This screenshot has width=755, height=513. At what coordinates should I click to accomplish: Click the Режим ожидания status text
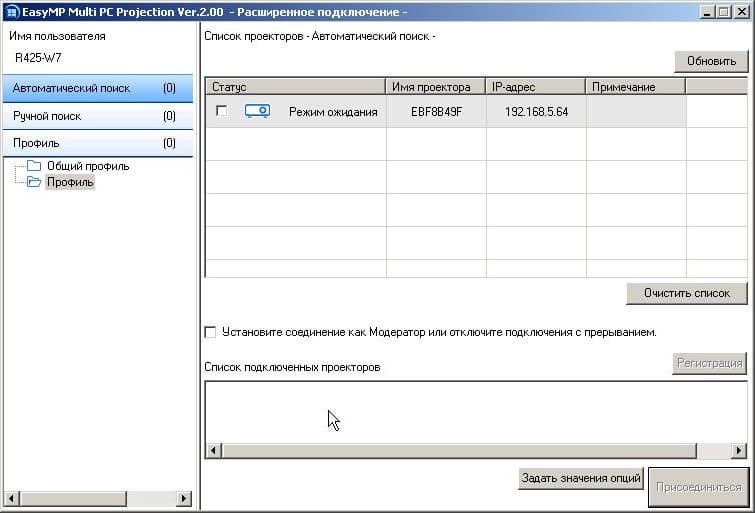(333, 112)
